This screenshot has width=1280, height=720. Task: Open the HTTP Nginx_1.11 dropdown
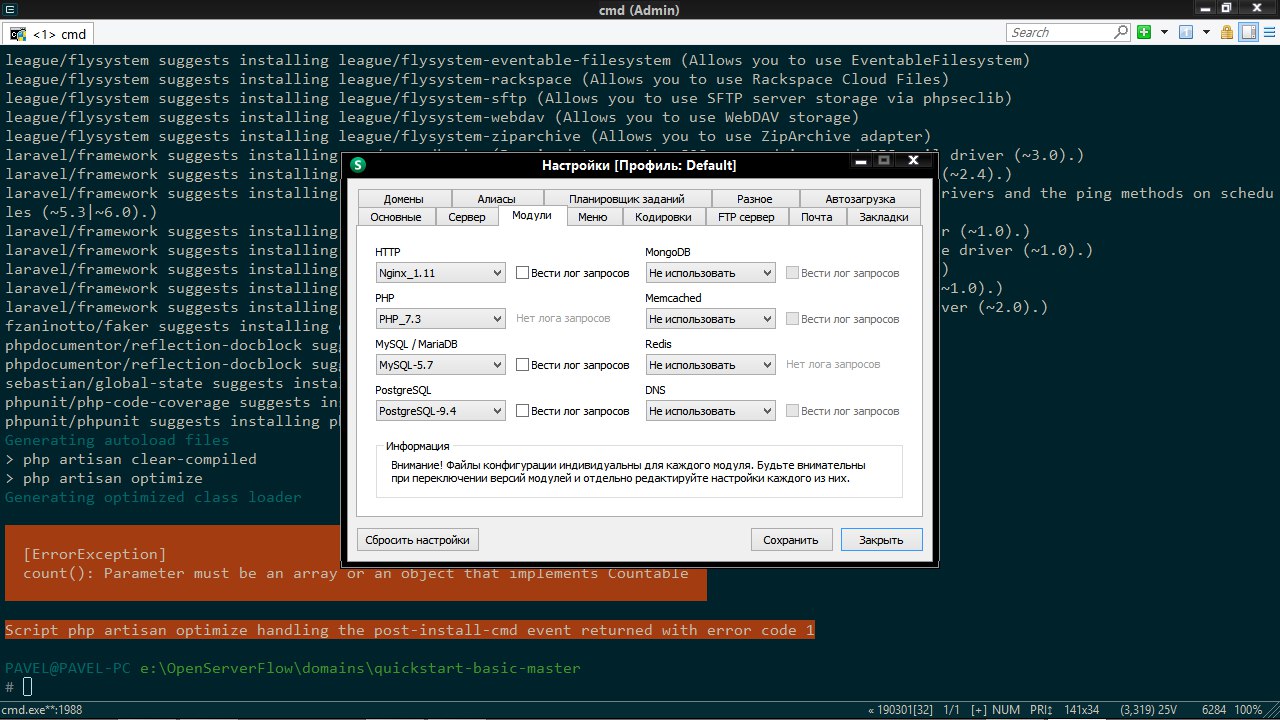[x=440, y=273]
